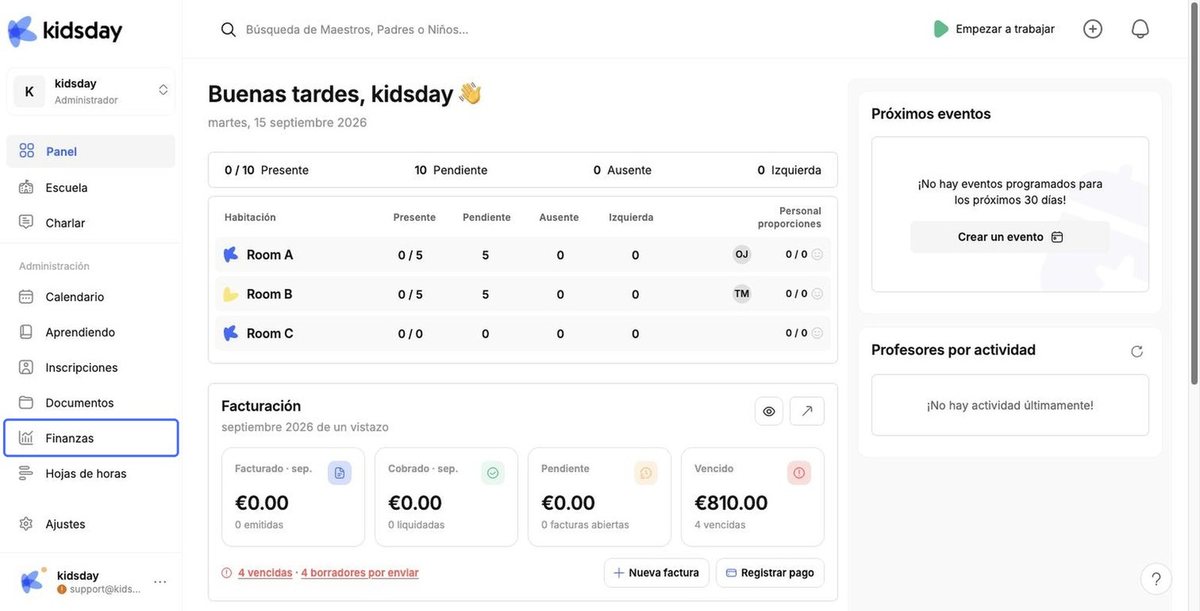Refresh the Profesores por actividad panel
The width and height of the screenshot is (1200, 611).
(1137, 351)
